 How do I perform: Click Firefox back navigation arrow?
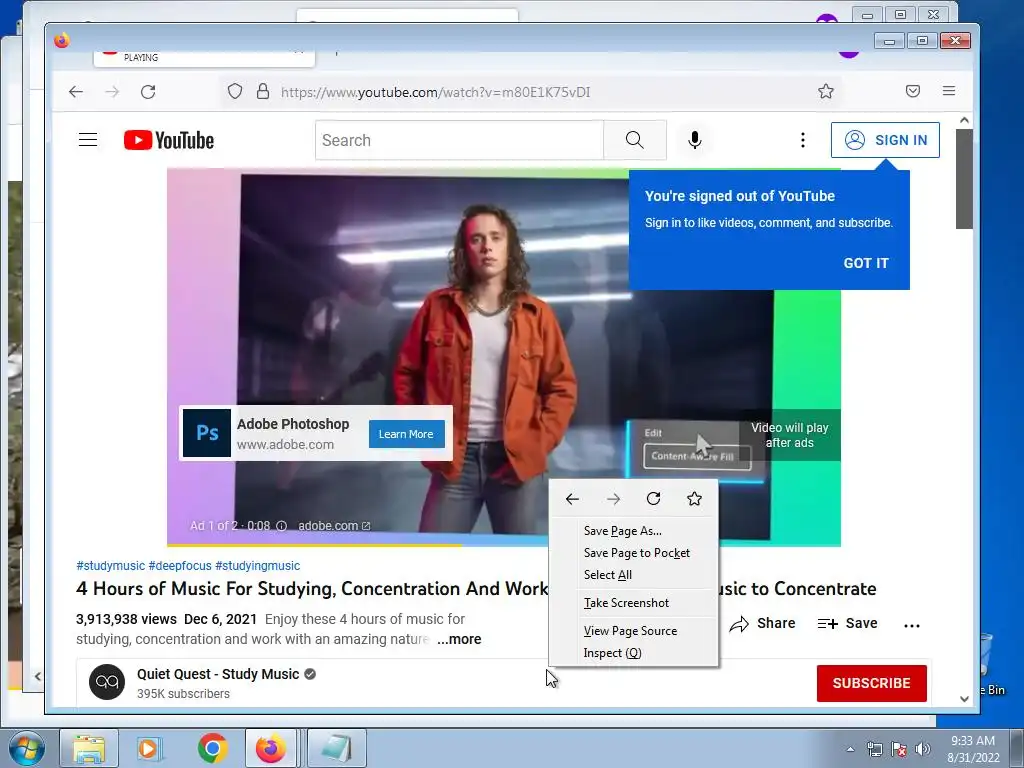pyautogui.click(x=76, y=91)
